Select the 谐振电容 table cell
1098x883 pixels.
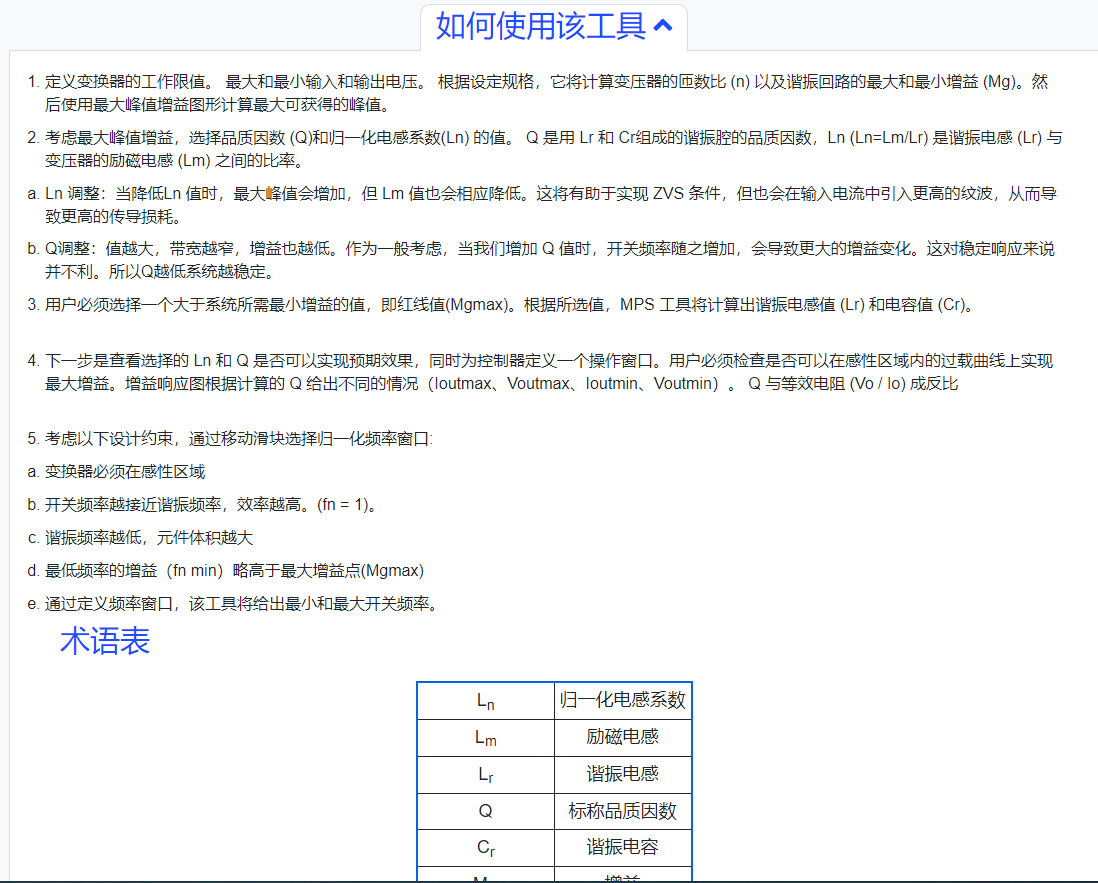tap(623, 848)
